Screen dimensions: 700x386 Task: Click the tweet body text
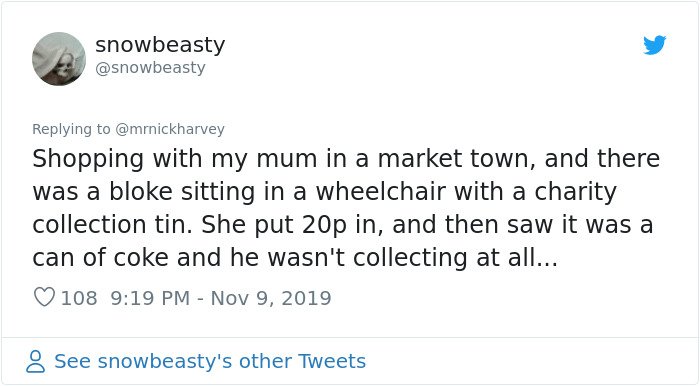[x=346, y=208]
